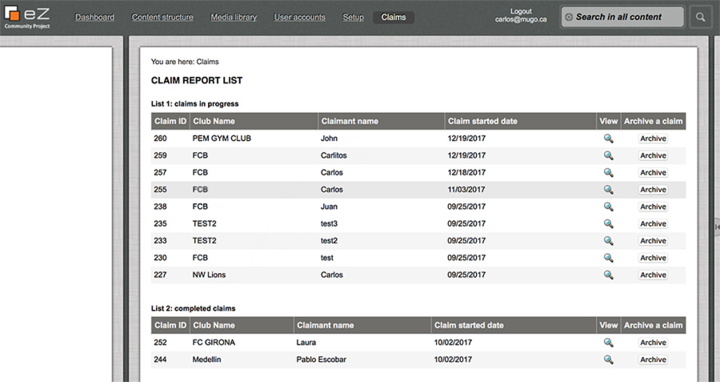
Task: Collapse right panel using edge handle
Action: pyautogui.click(x=717, y=227)
